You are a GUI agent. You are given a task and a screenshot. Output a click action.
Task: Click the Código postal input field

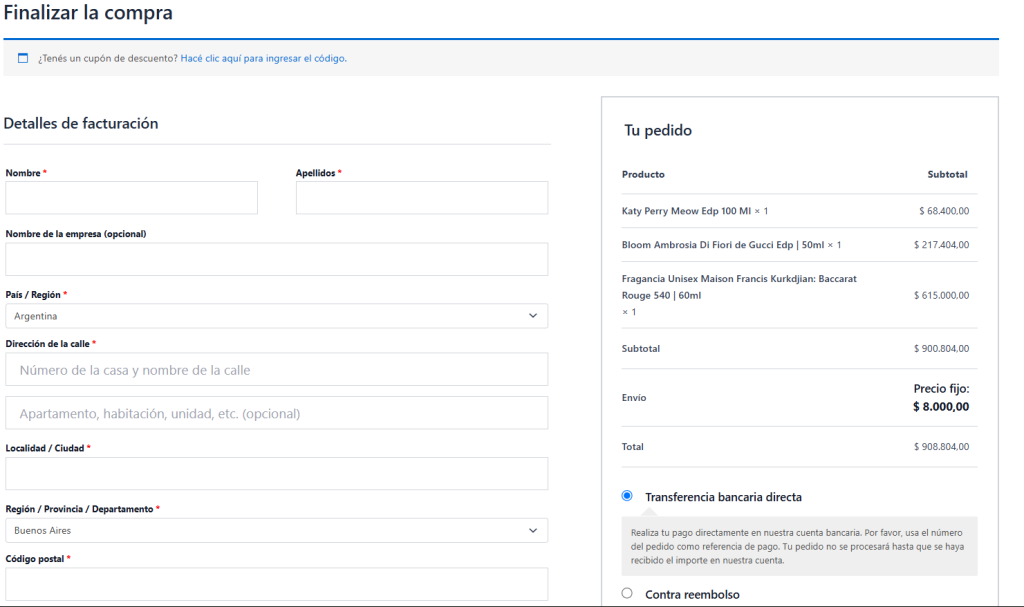(276, 584)
